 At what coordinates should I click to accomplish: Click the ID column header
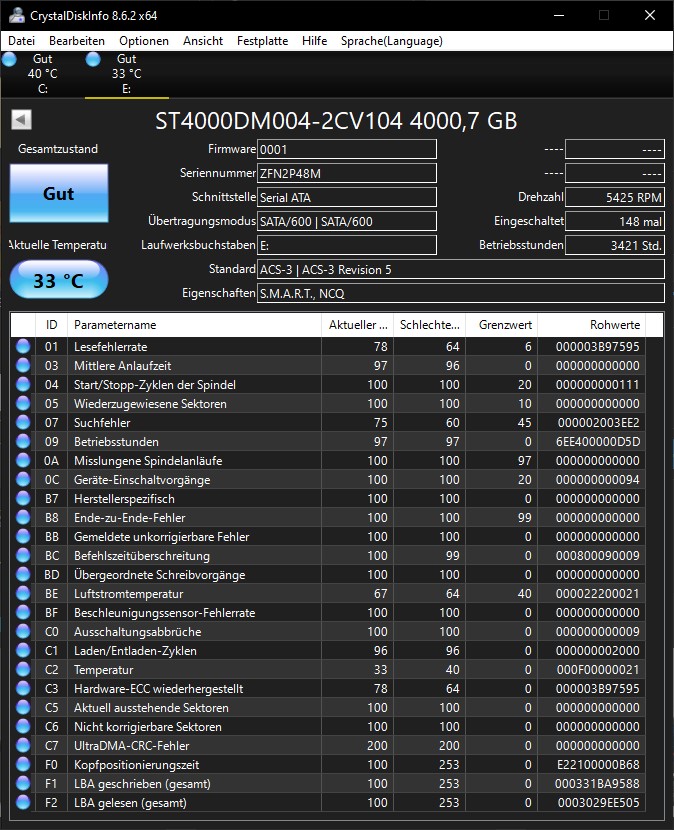tap(51, 324)
